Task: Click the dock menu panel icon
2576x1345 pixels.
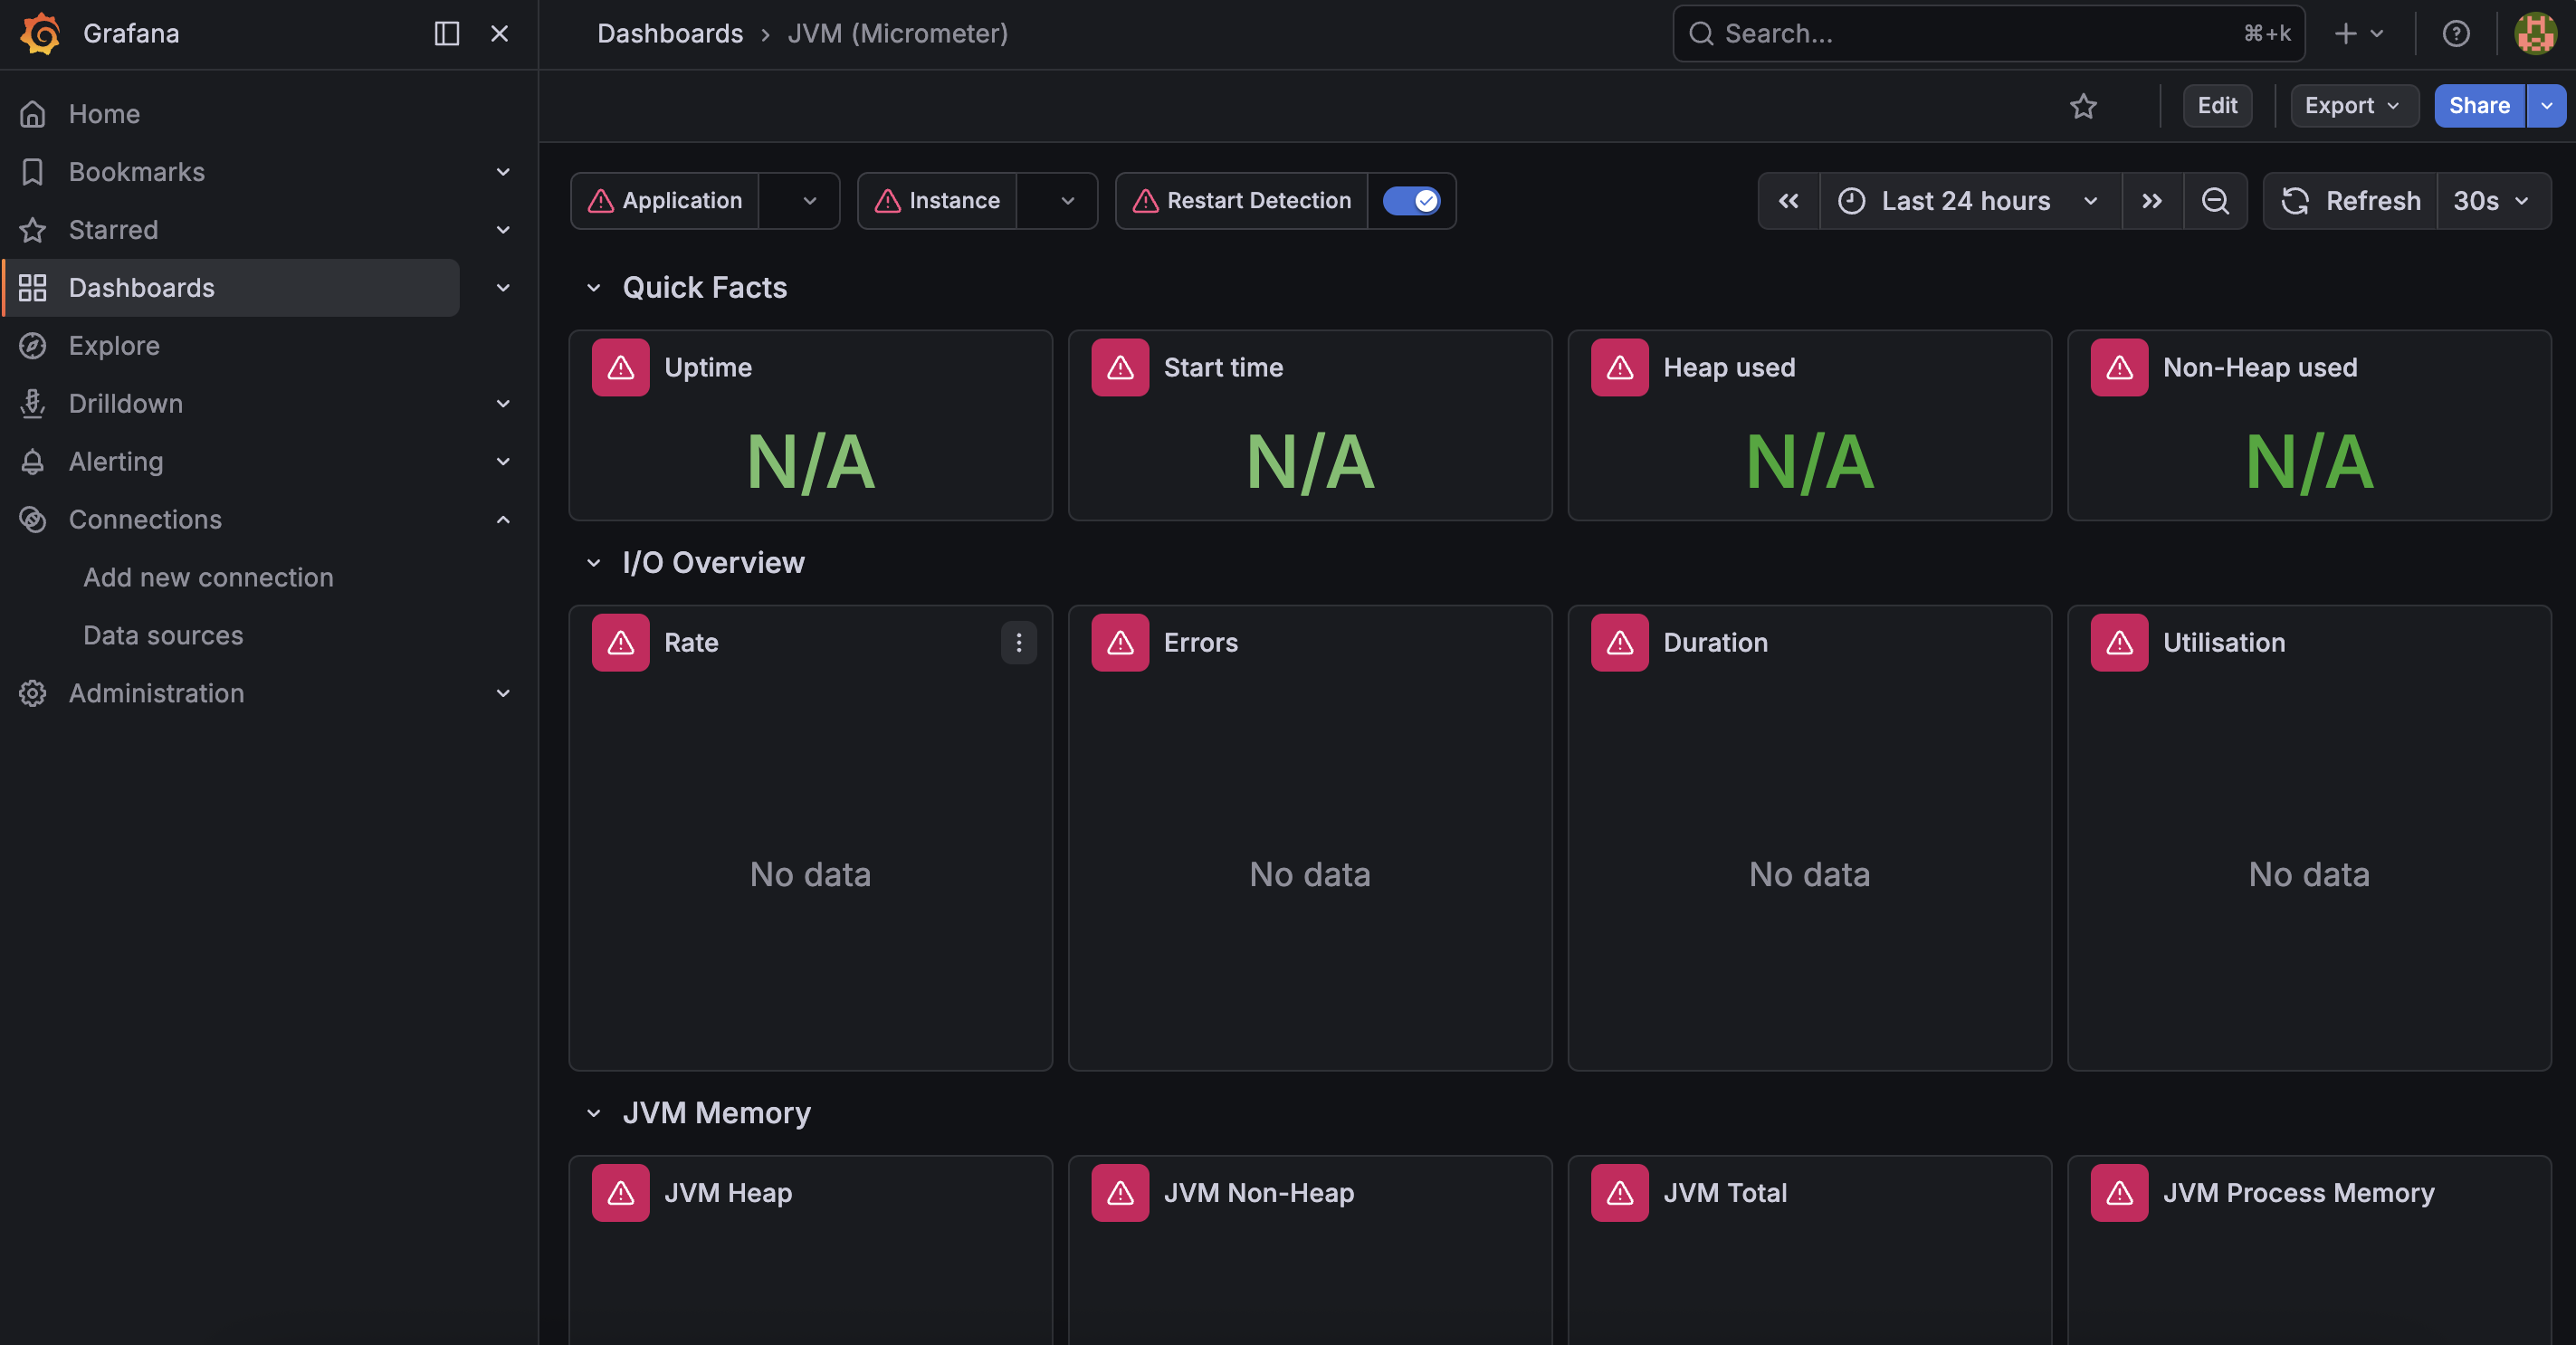Action: pyautogui.click(x=446, y=34)
